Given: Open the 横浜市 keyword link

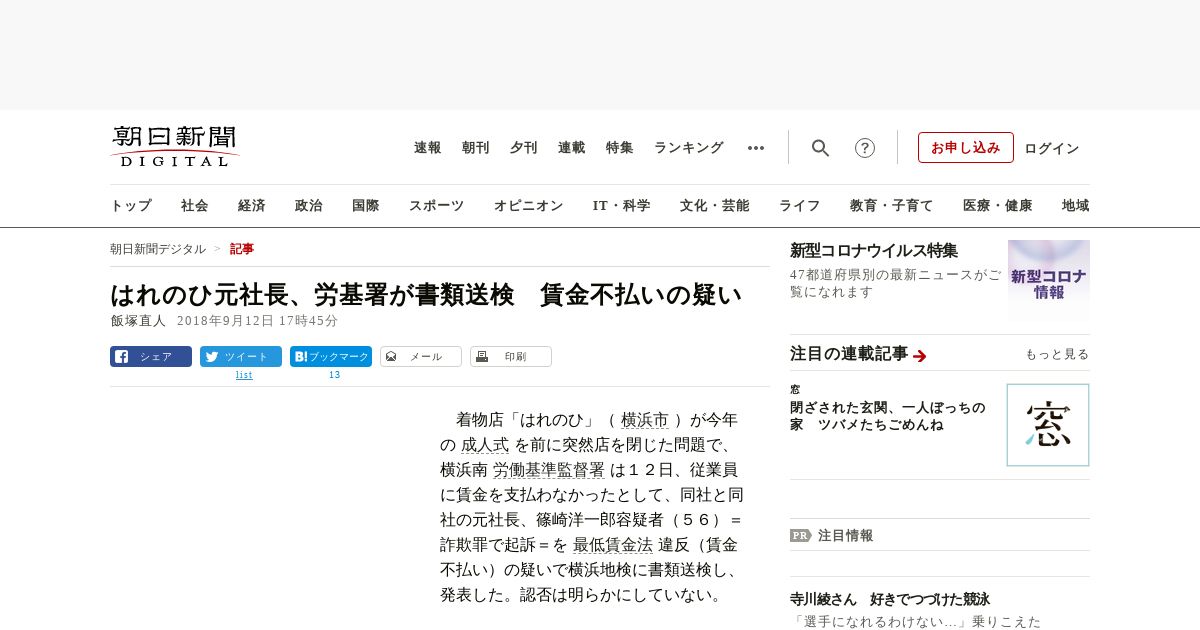Looking at the screenshot, I should (645, 420).
